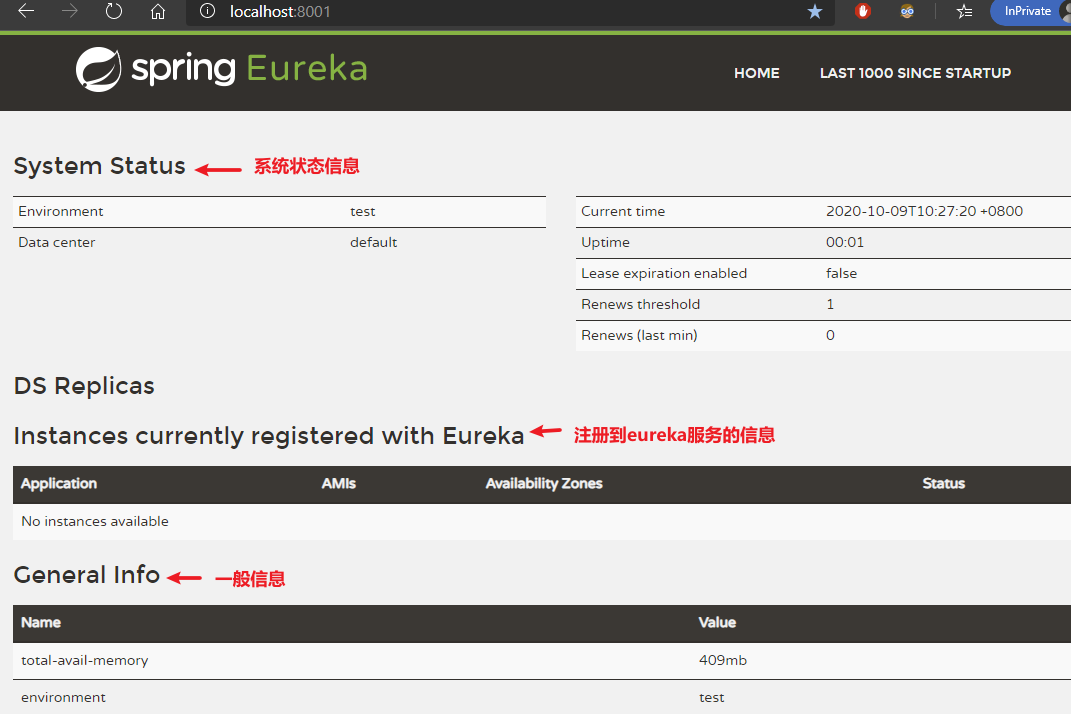1071x714 pixels.
Task: Click the Application column header
Action: [x=59, y=484]
